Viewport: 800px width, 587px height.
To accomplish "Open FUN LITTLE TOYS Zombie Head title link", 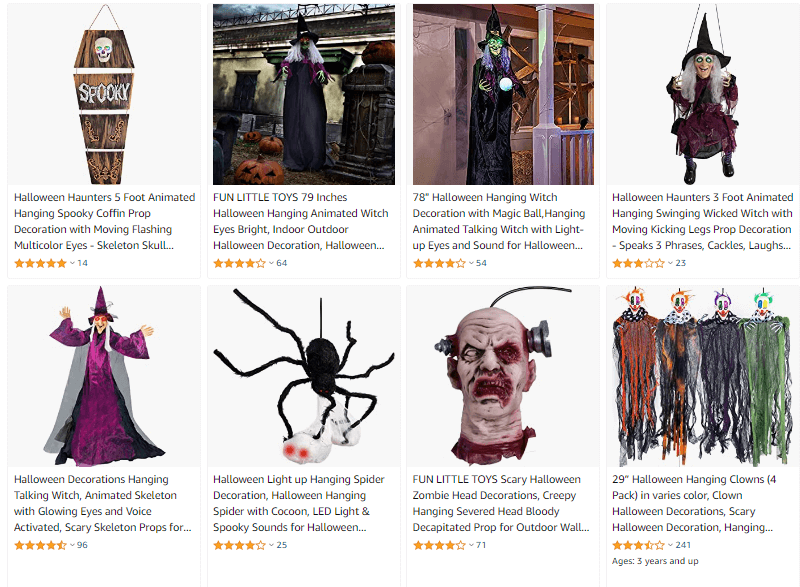I will pos(501,503).
